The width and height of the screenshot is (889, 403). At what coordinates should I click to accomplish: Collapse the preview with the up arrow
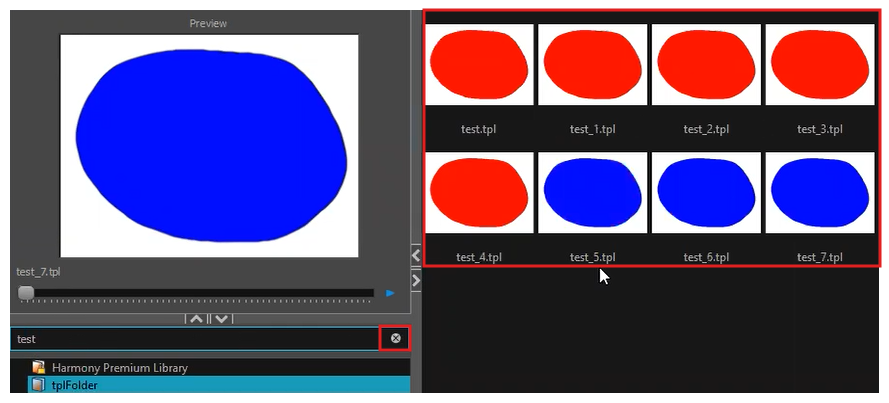[x=196, y=320]
